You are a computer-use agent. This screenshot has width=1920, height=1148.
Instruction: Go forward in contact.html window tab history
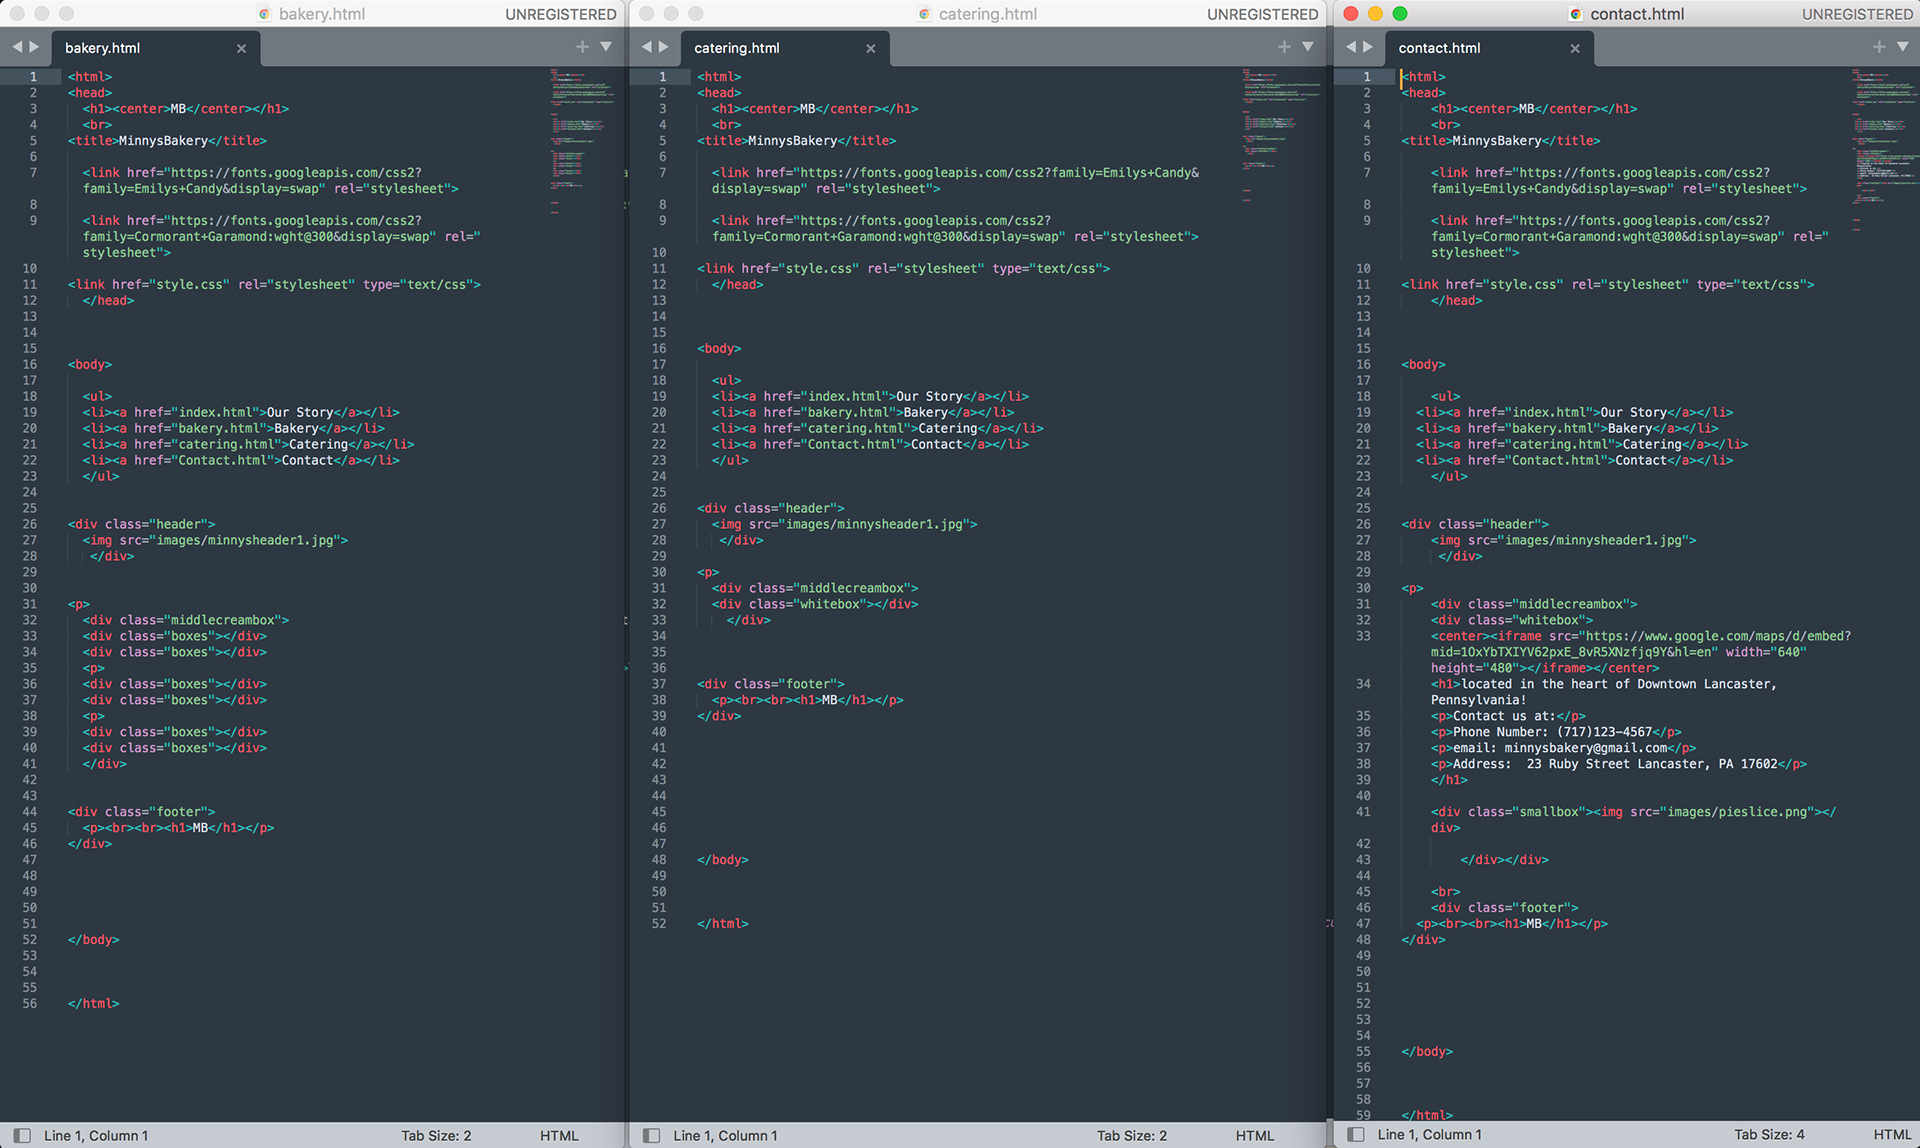click(x=1368, y=47)
